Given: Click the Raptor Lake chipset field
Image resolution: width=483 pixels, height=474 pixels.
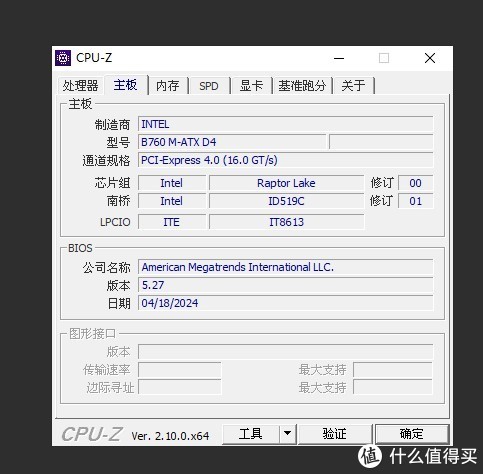Looking at the screenshot, I should [286, 183].
